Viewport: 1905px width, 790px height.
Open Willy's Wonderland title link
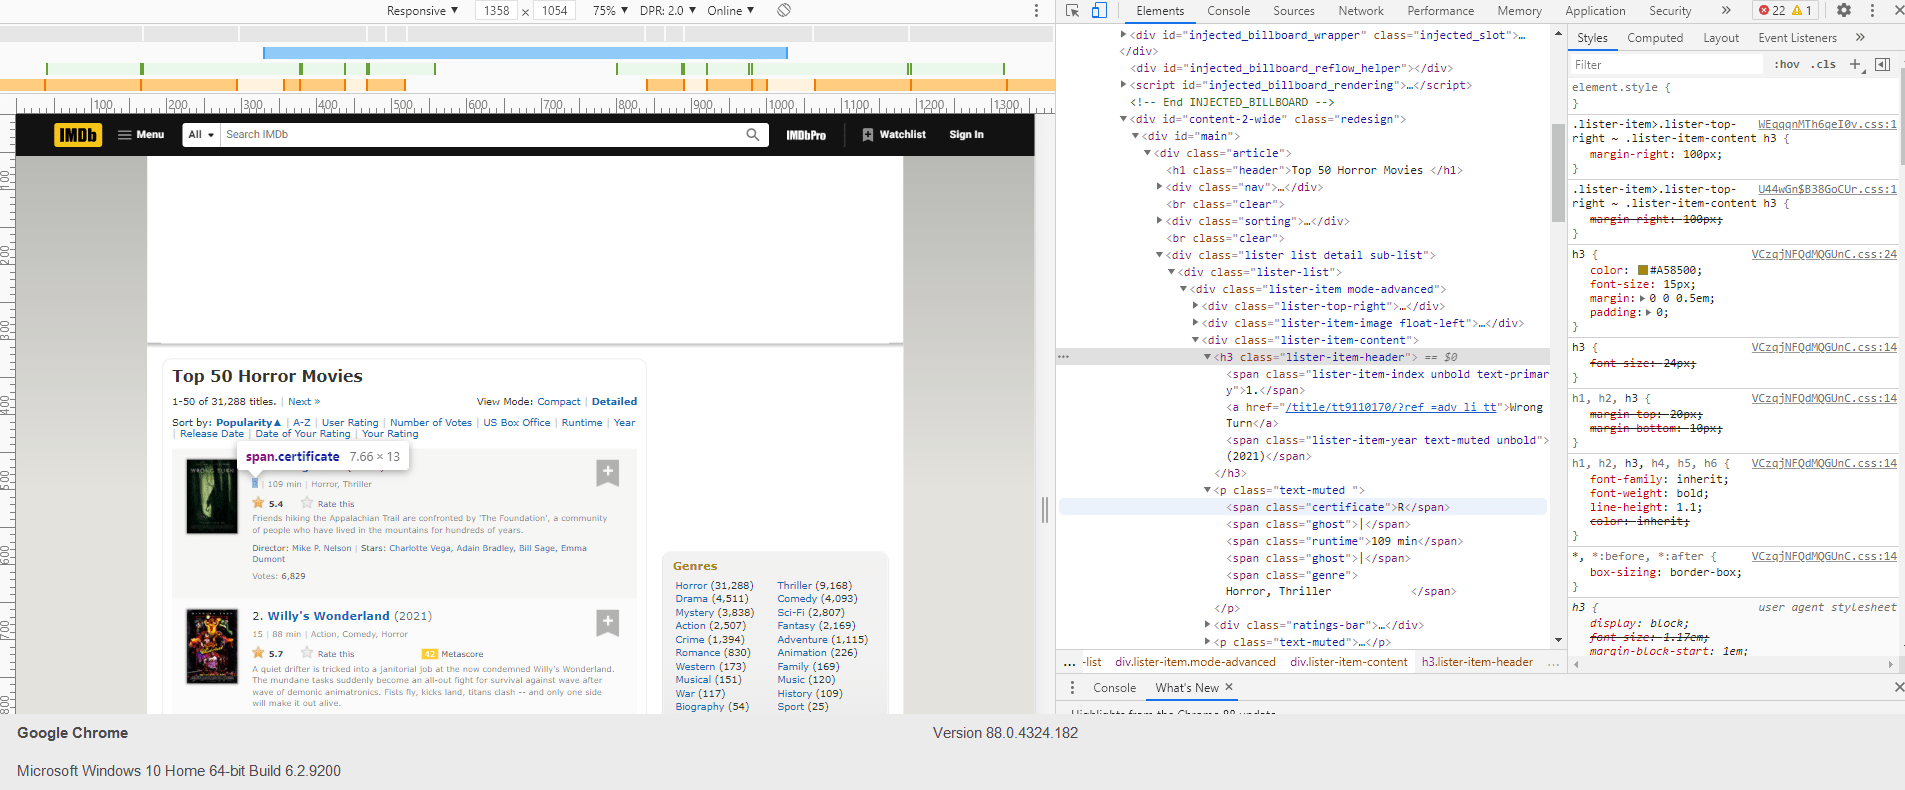328,616
